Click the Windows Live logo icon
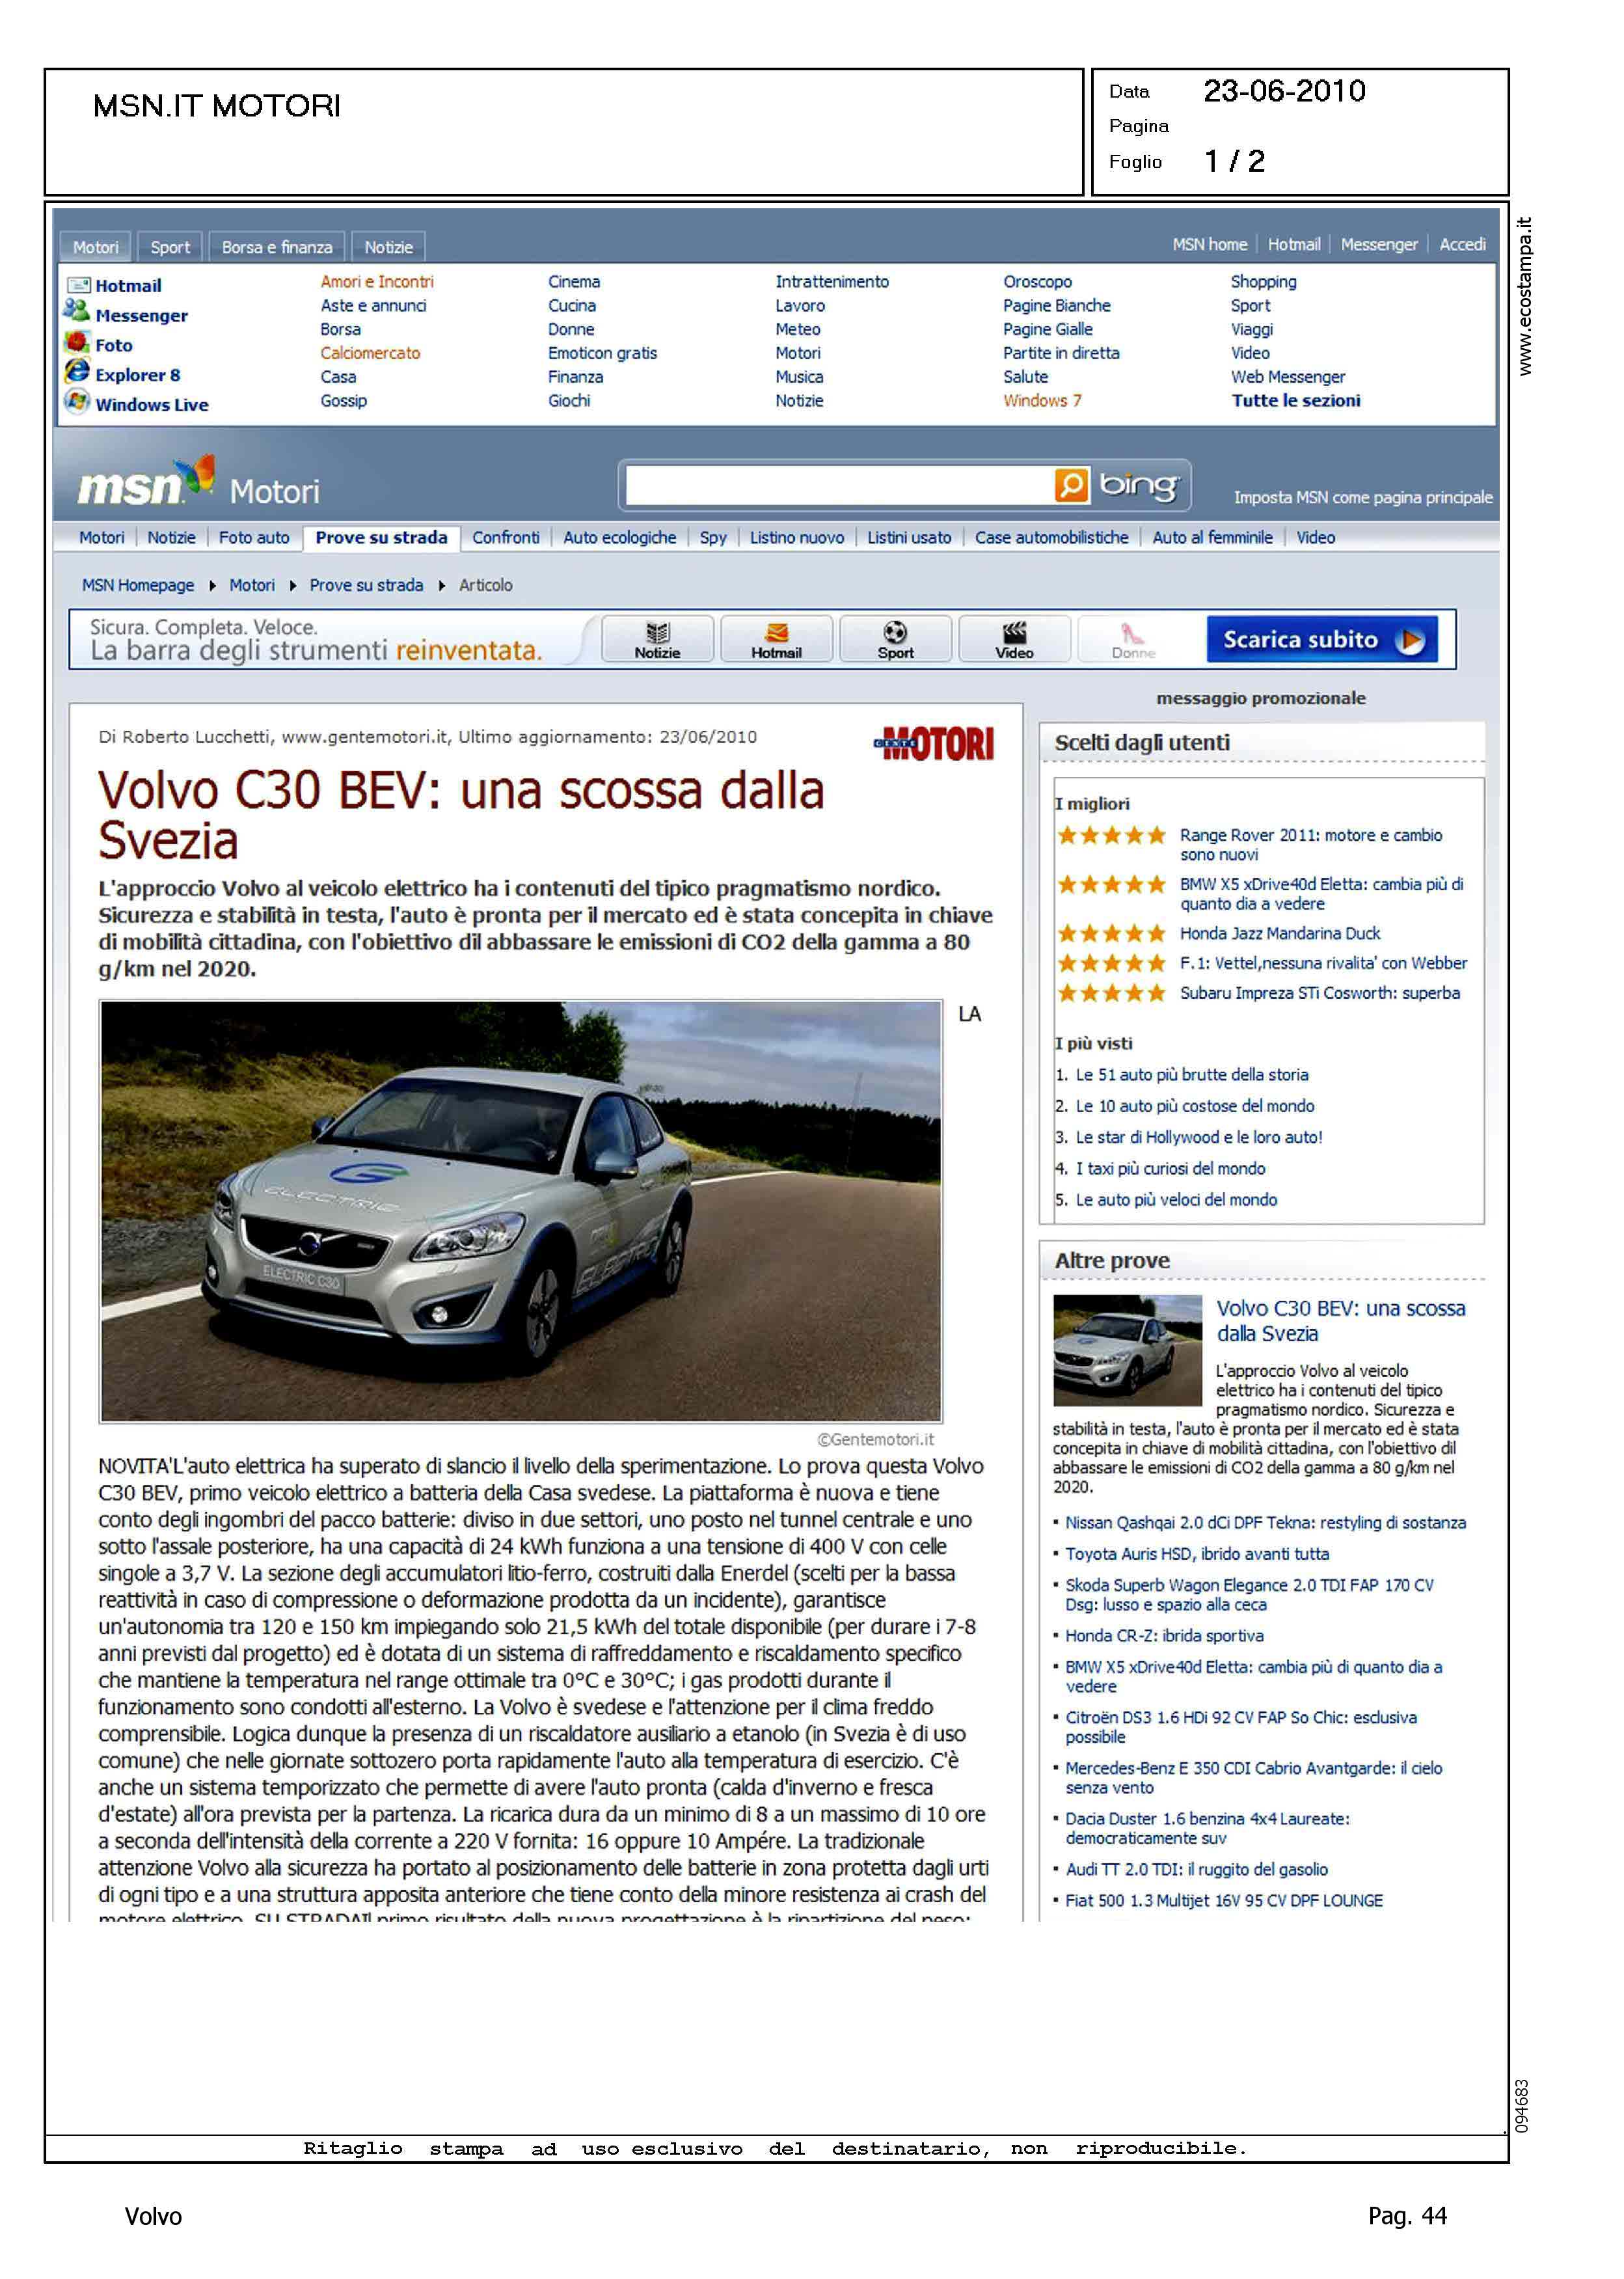The image size is (1624, 2279). click(76, 402)
